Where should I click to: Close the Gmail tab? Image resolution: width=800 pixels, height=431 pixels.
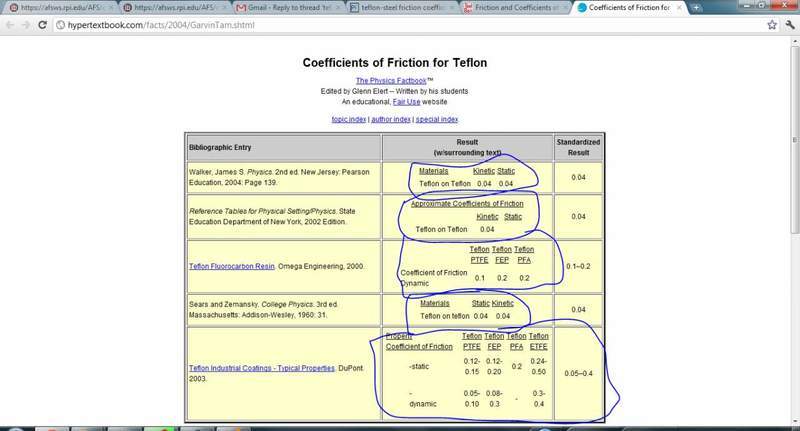pos(338,8)
